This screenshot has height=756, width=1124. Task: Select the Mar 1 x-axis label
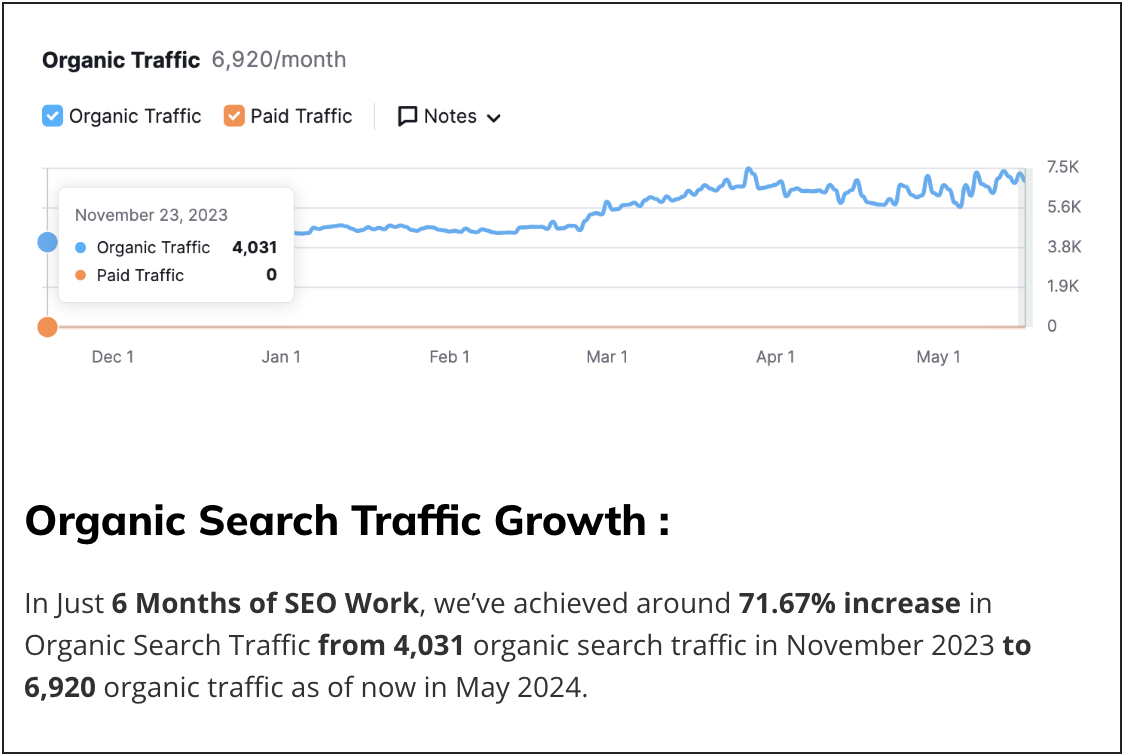607,357
